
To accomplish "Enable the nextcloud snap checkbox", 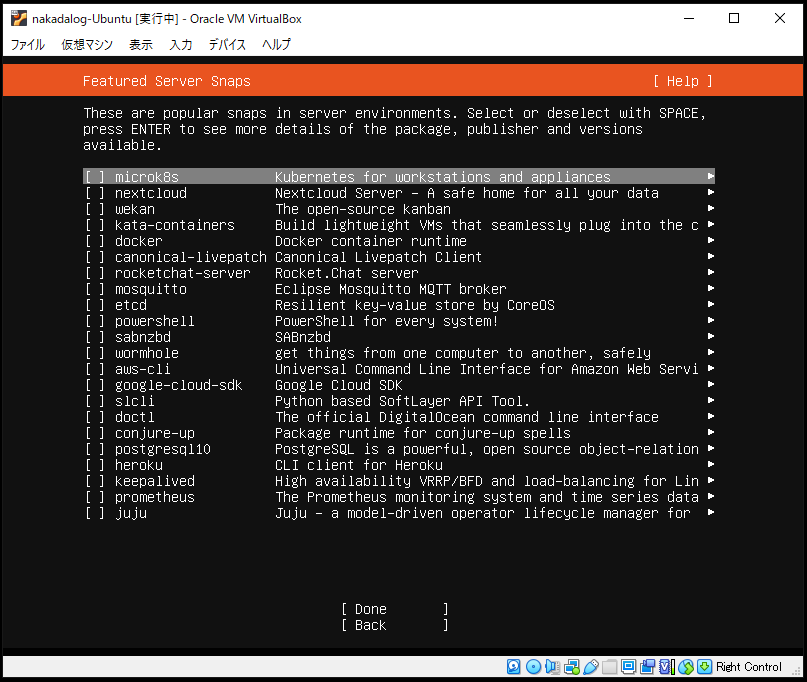I will (95, 193).
